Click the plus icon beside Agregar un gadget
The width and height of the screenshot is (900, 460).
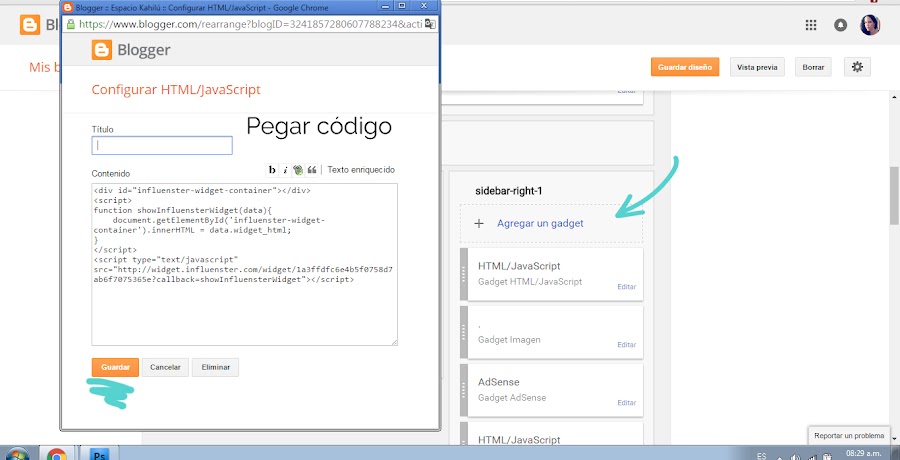[x=479, y=223]
